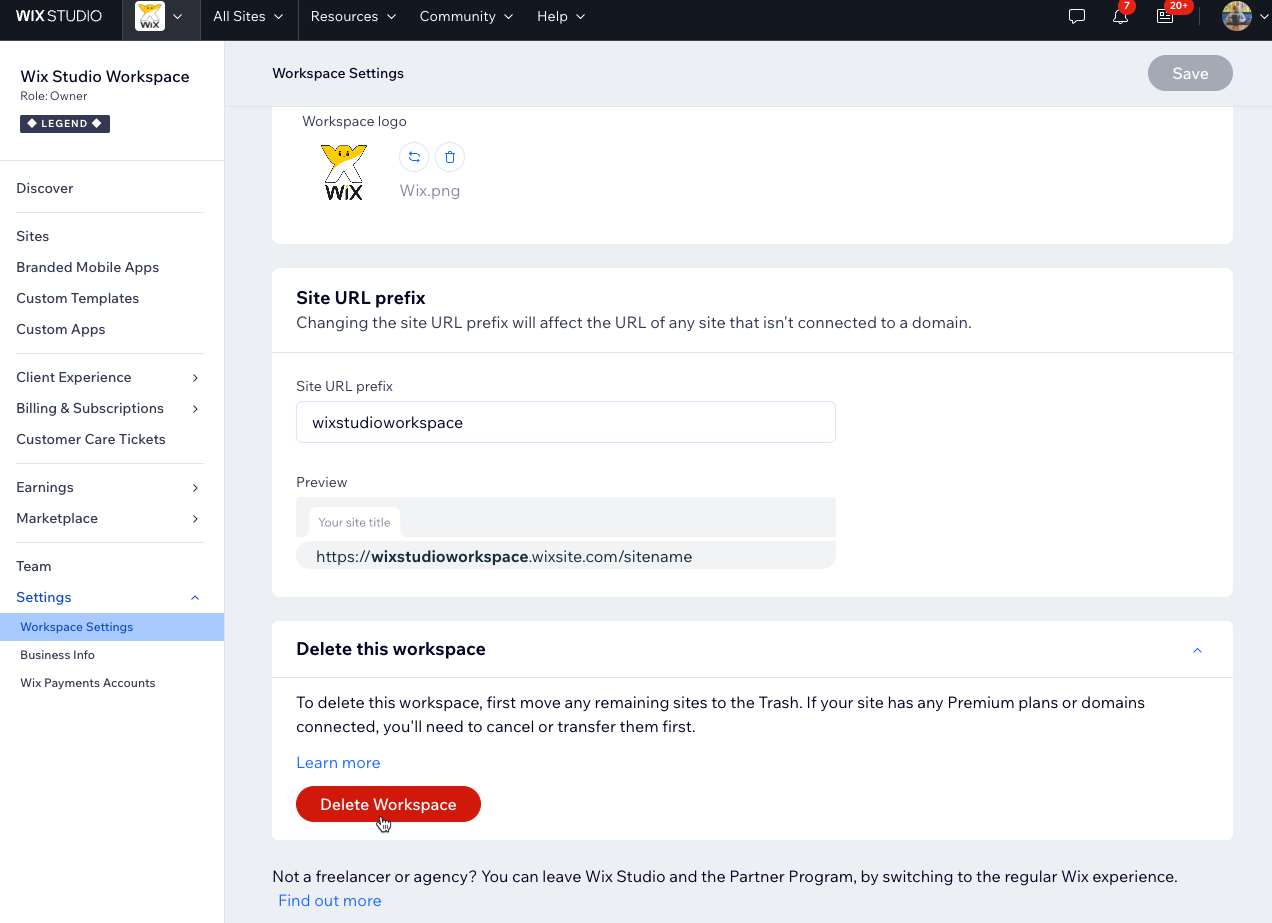1272x923 pixels.
Task: Click the Find out more link
Action: (x=330, y=900)
